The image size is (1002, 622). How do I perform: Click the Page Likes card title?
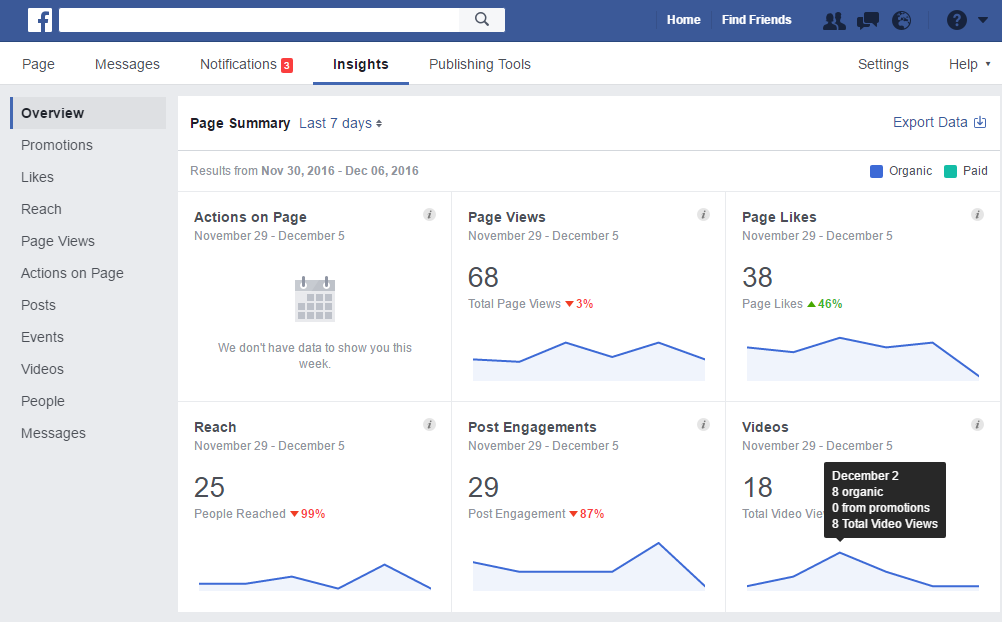pyautogui.click(x=779, y=217)
